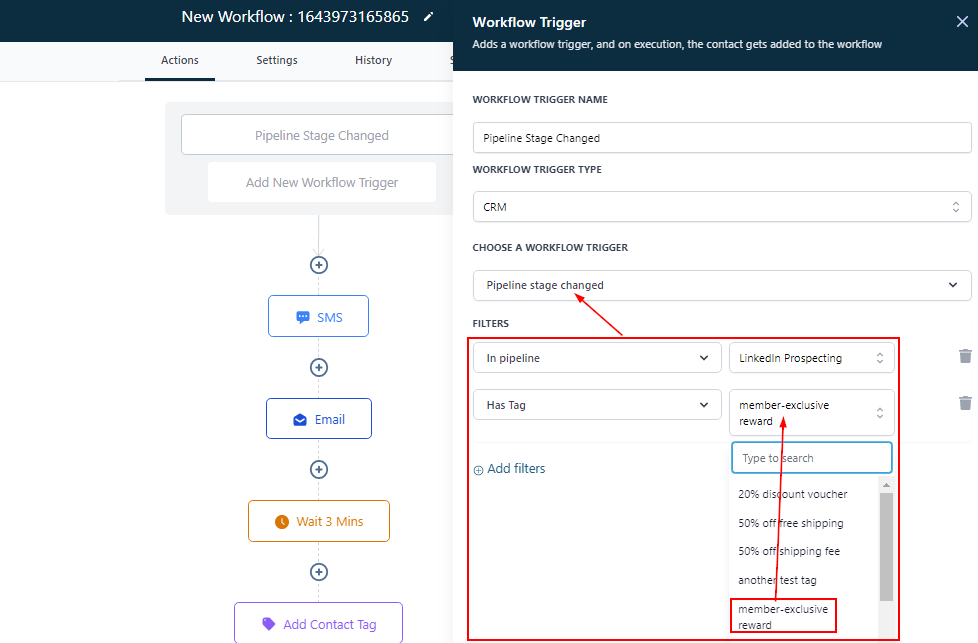Click the Add filters link
This screenshot has width=978, height=643.
click(x=509, y=469)
